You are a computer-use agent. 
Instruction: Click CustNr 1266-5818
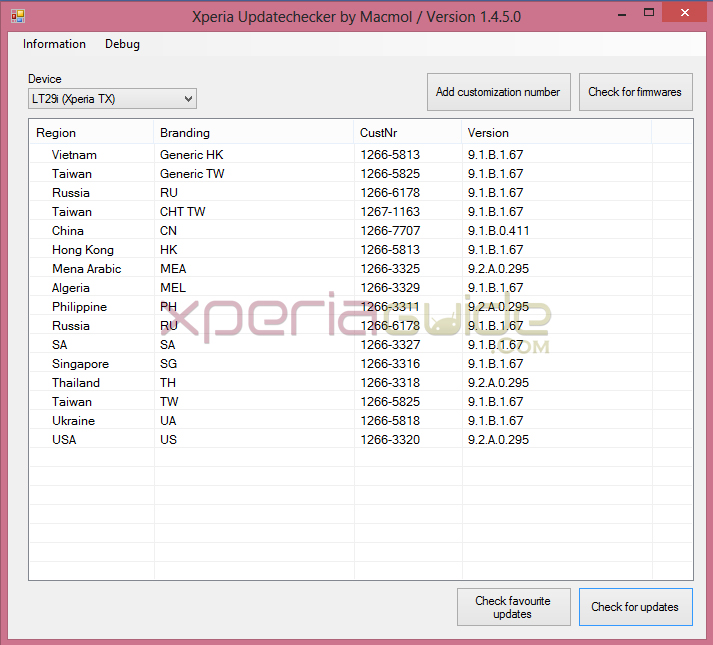tap(390, 421)
